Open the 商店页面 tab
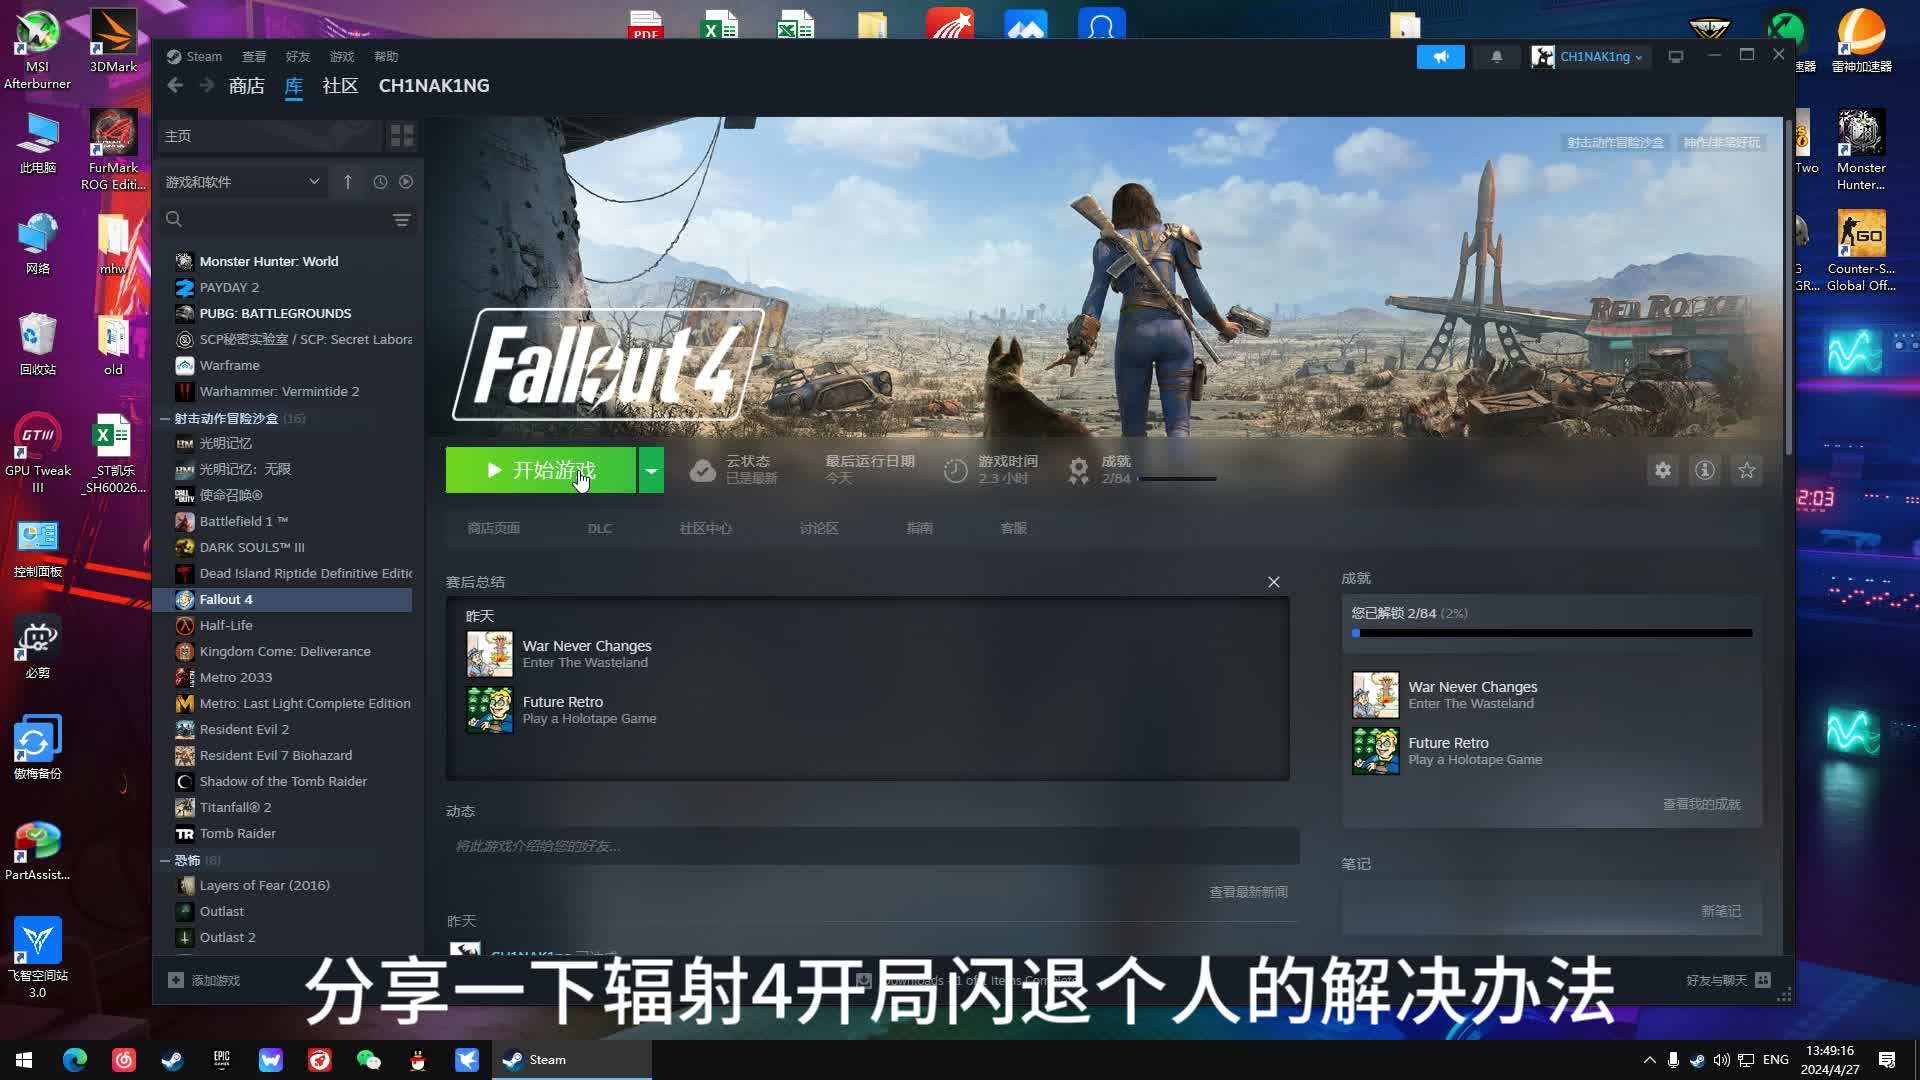The image size is (1920, 1080). point(493,528)
